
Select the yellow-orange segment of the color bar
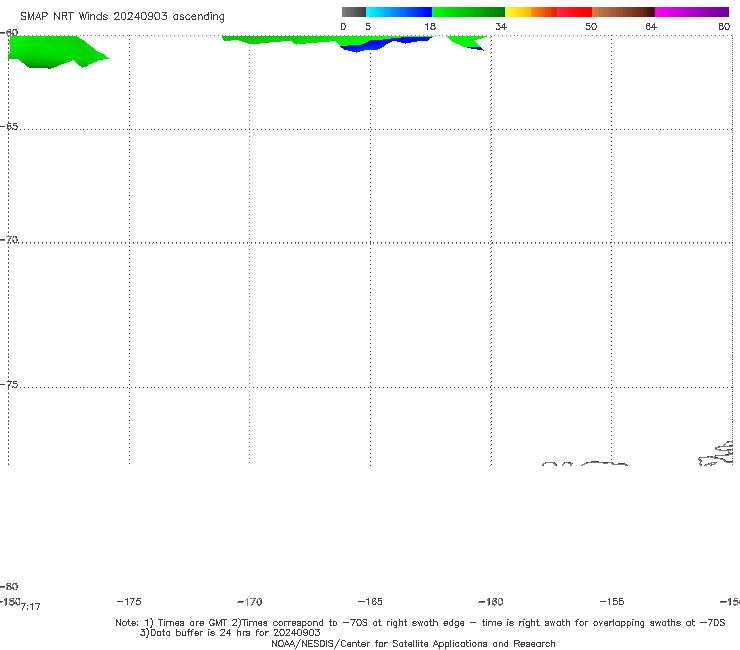pos(530,12)
